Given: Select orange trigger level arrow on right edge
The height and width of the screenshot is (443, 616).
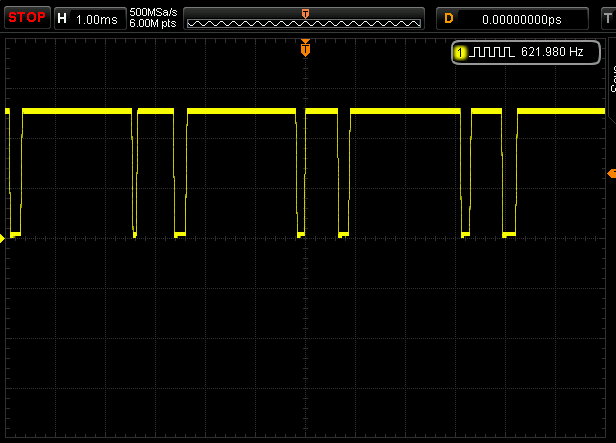Looking at the screenshot, I should tap(611, 174).
